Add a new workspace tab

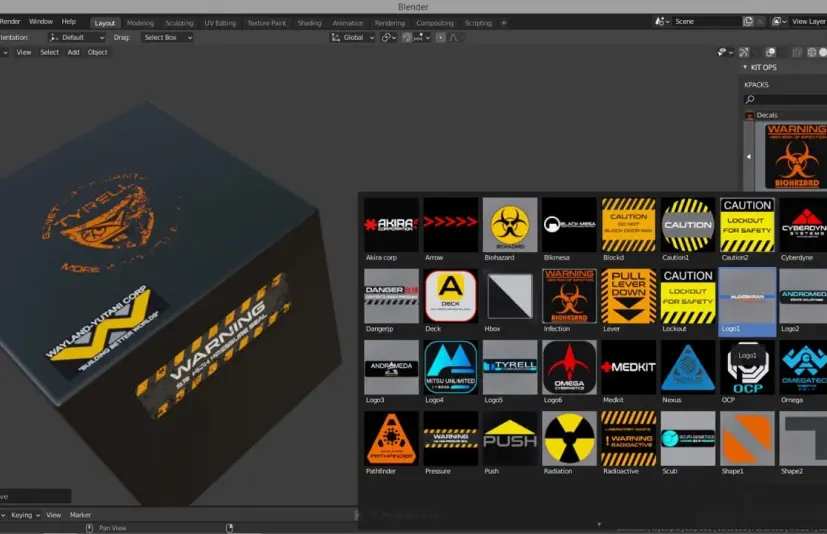(x=504, y=23)
